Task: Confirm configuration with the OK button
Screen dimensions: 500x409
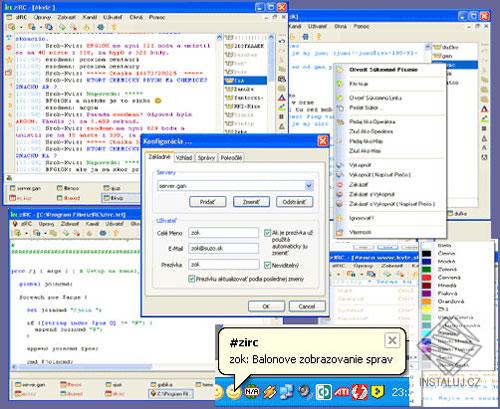Action: (266, 306)
